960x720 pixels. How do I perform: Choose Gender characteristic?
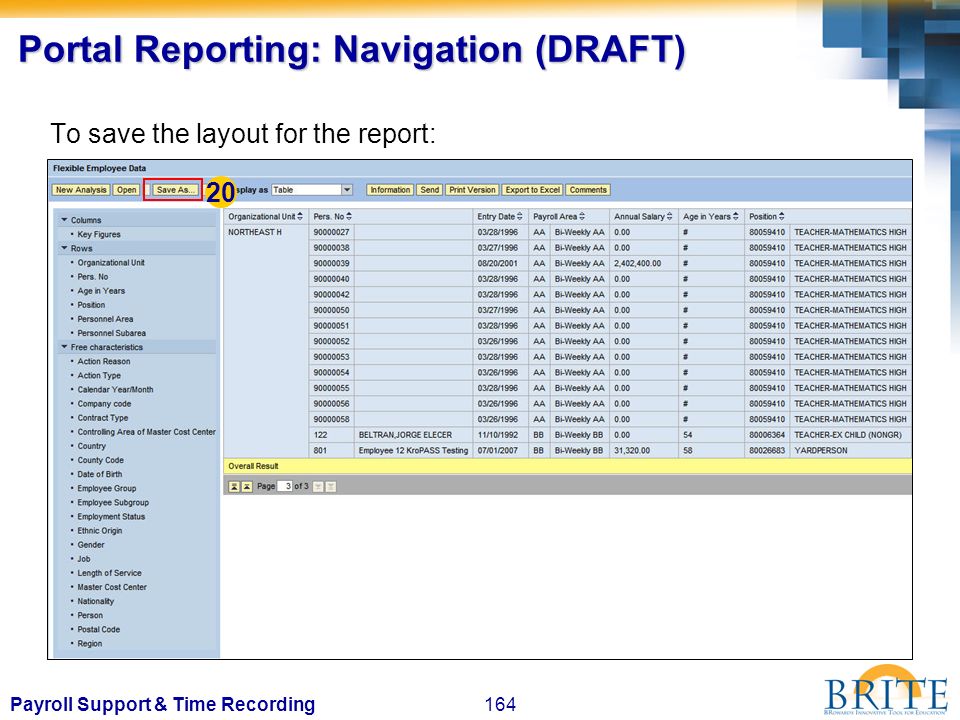point(91,544)
